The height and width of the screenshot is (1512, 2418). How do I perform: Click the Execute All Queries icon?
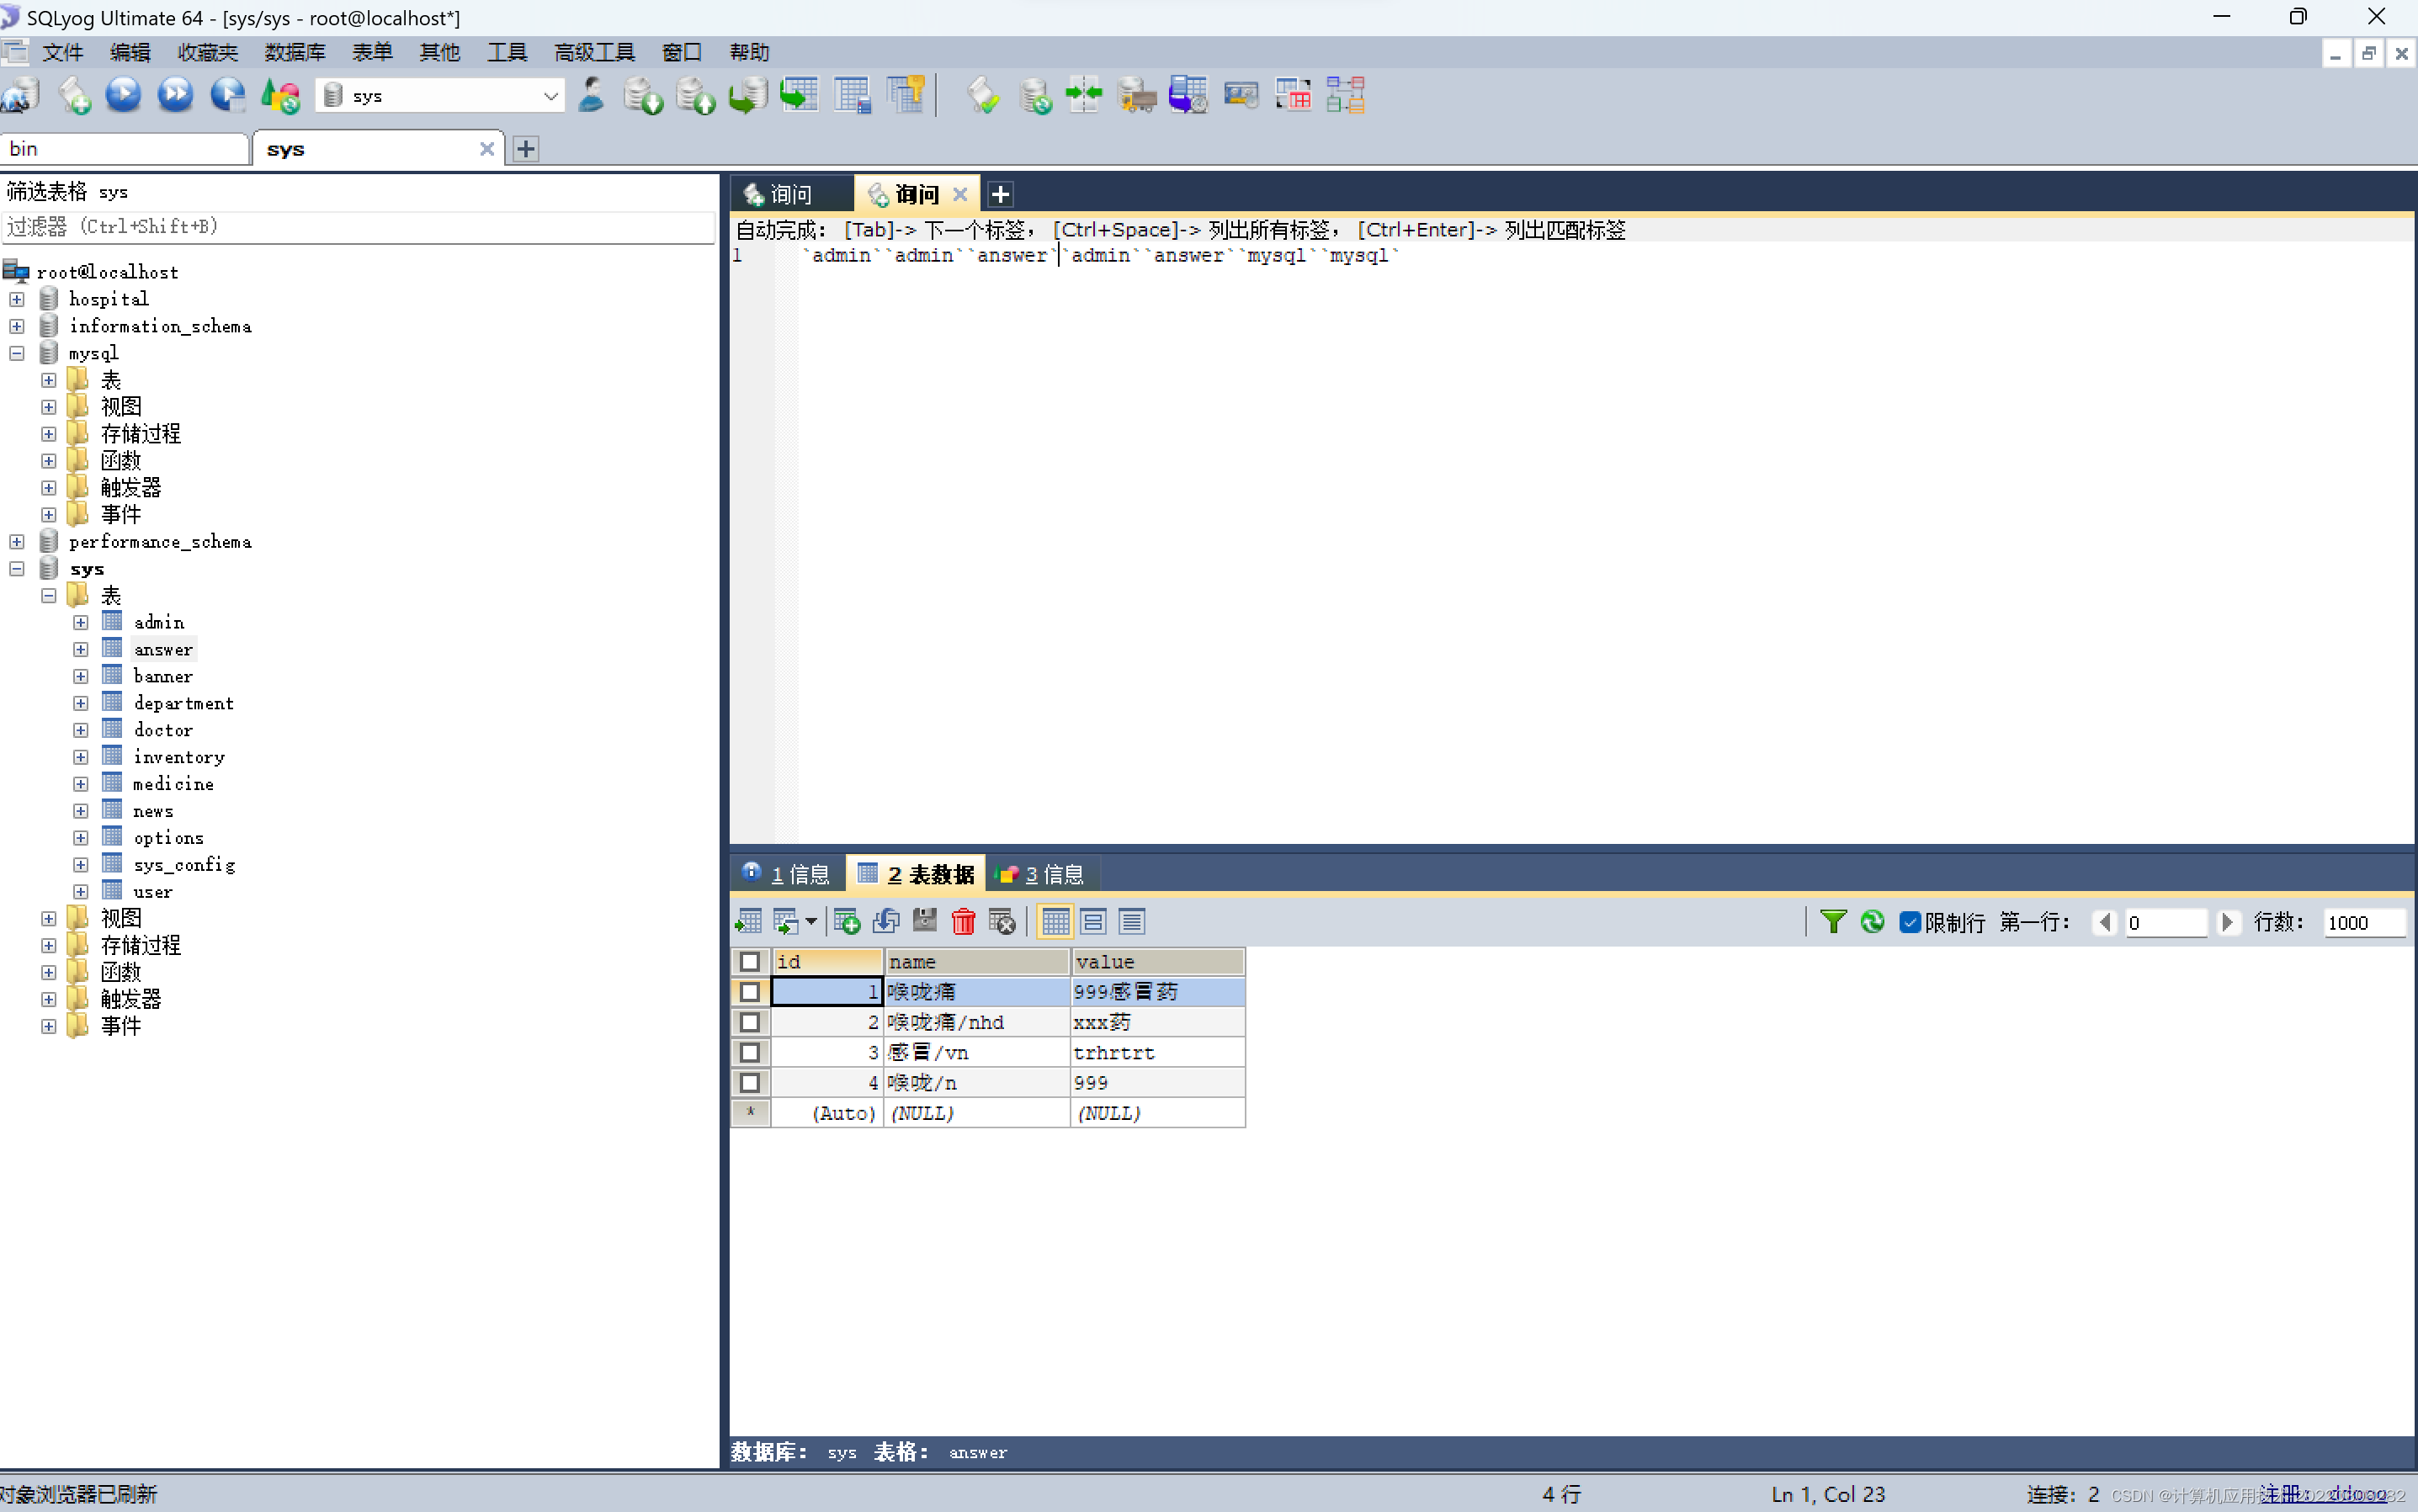point(175,95)
